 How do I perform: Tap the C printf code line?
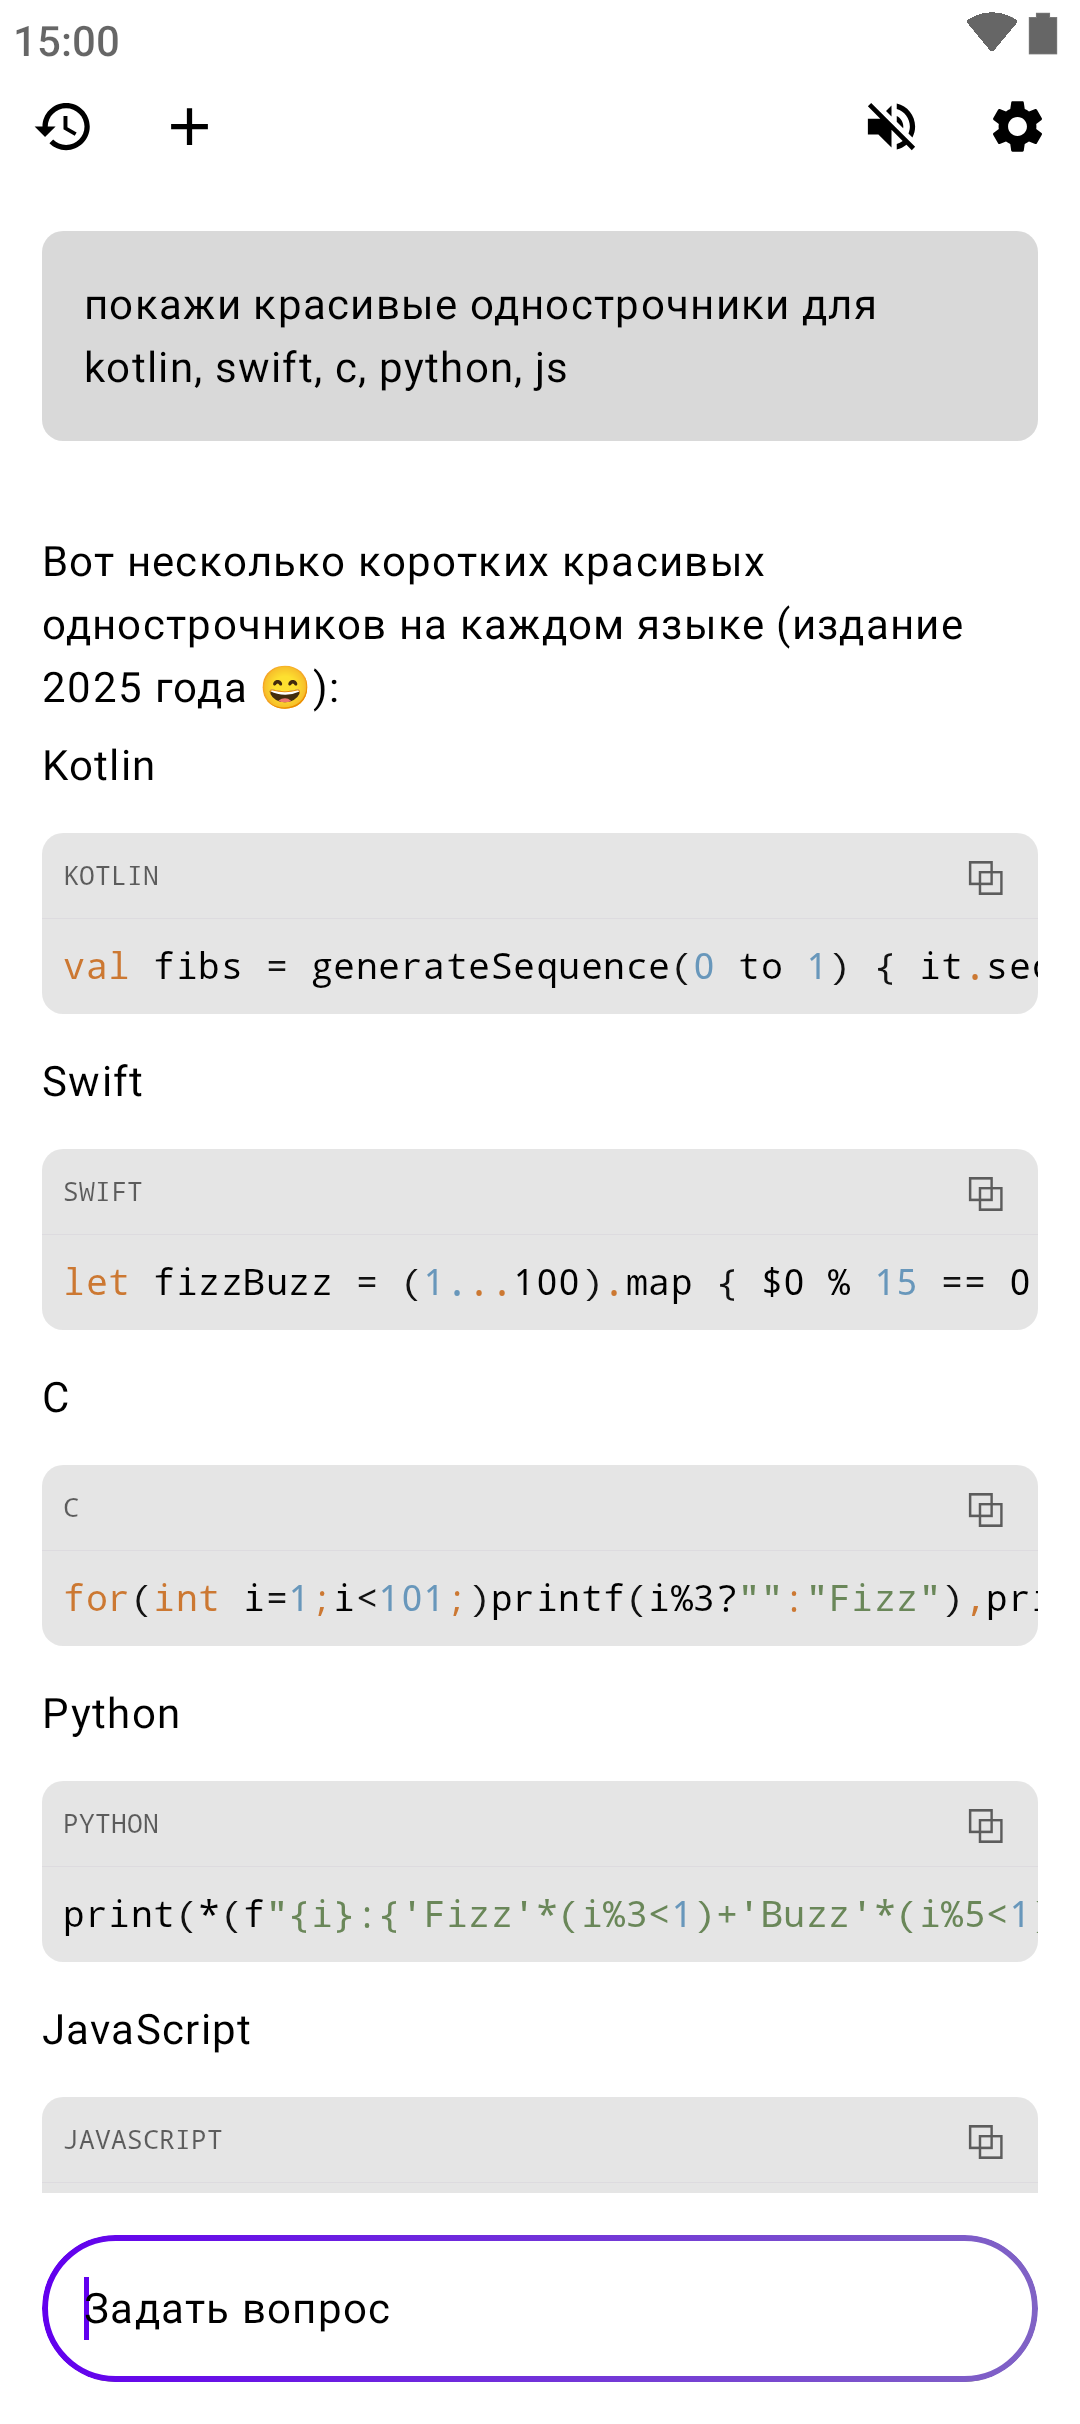(540, 1599)
